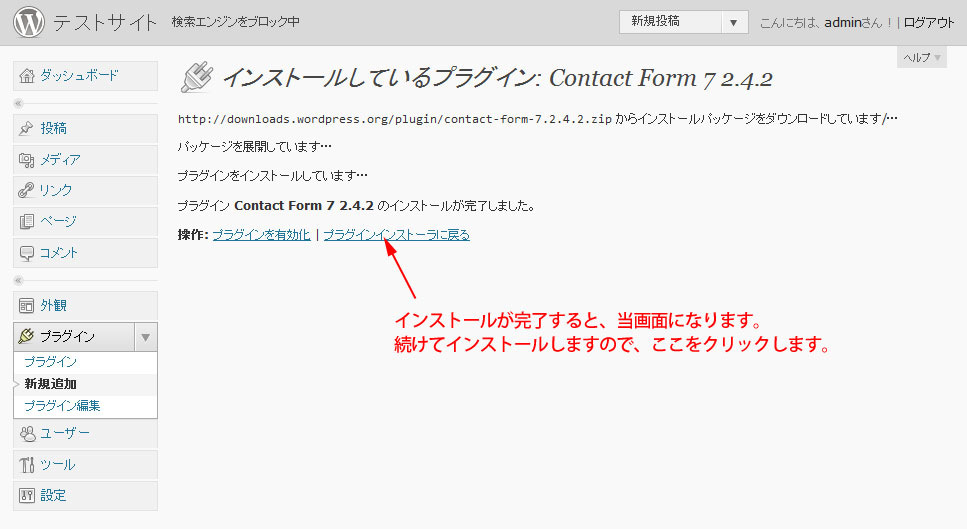Open ページ menu
The height and width of the screenshot is (529, 967).
tap(85, 221)
